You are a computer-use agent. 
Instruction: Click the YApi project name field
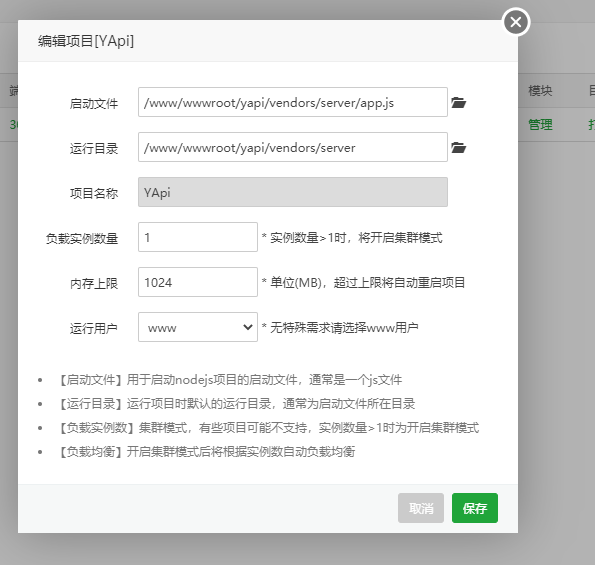[x=293, y=192]
